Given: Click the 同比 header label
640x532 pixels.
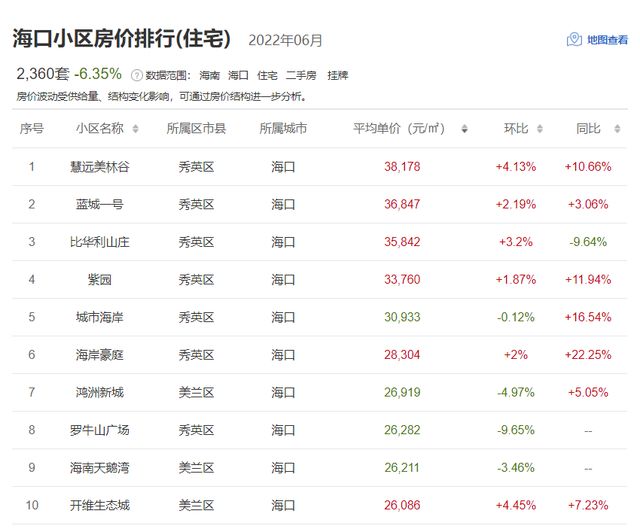Looking at the screenshot, I should coord(588,129).
